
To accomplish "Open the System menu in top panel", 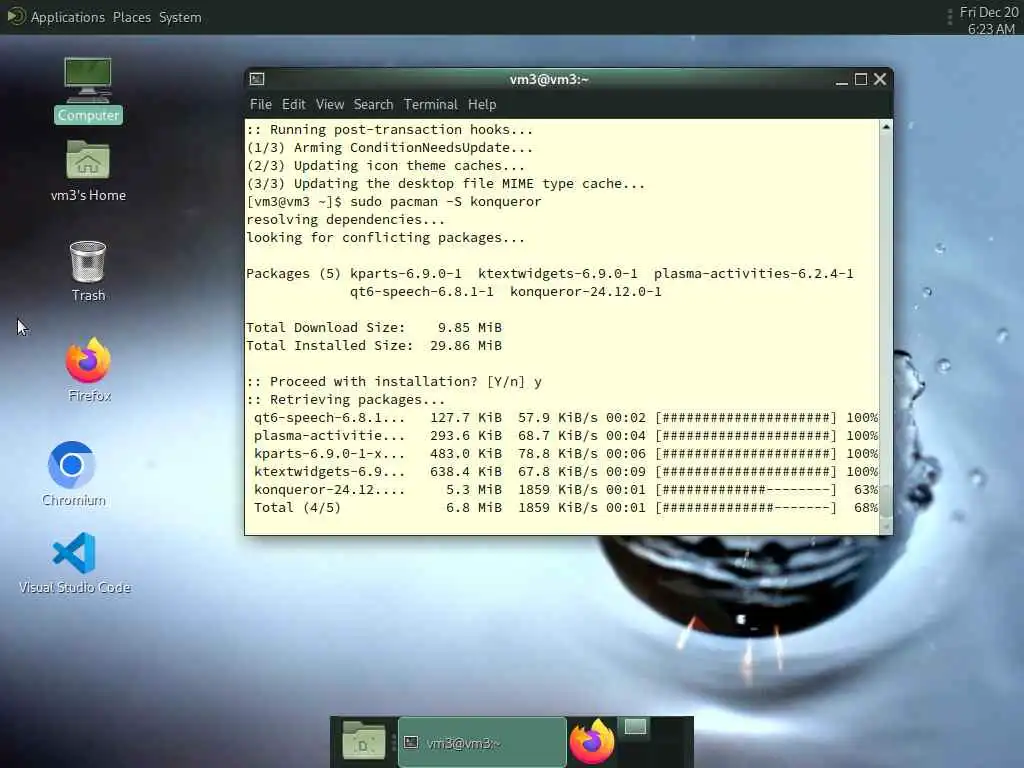I will tap(180, 17).
